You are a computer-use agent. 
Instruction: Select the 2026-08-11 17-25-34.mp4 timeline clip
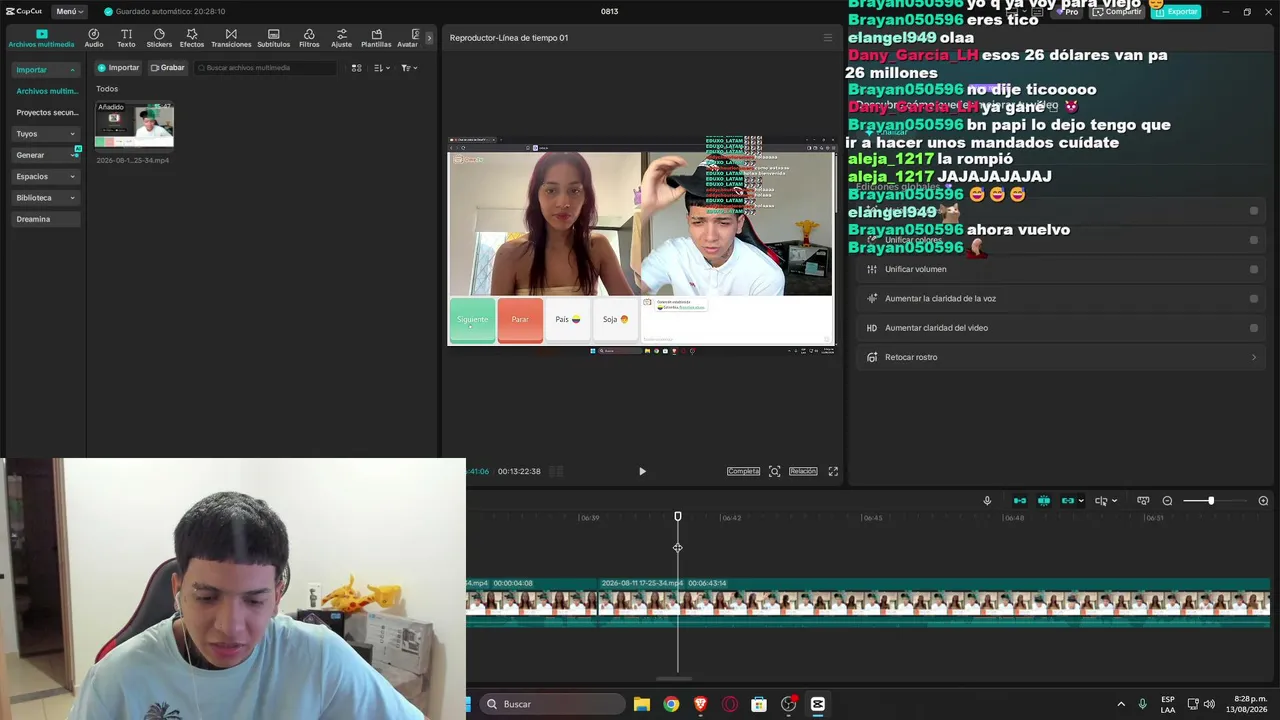click(934, 602)
